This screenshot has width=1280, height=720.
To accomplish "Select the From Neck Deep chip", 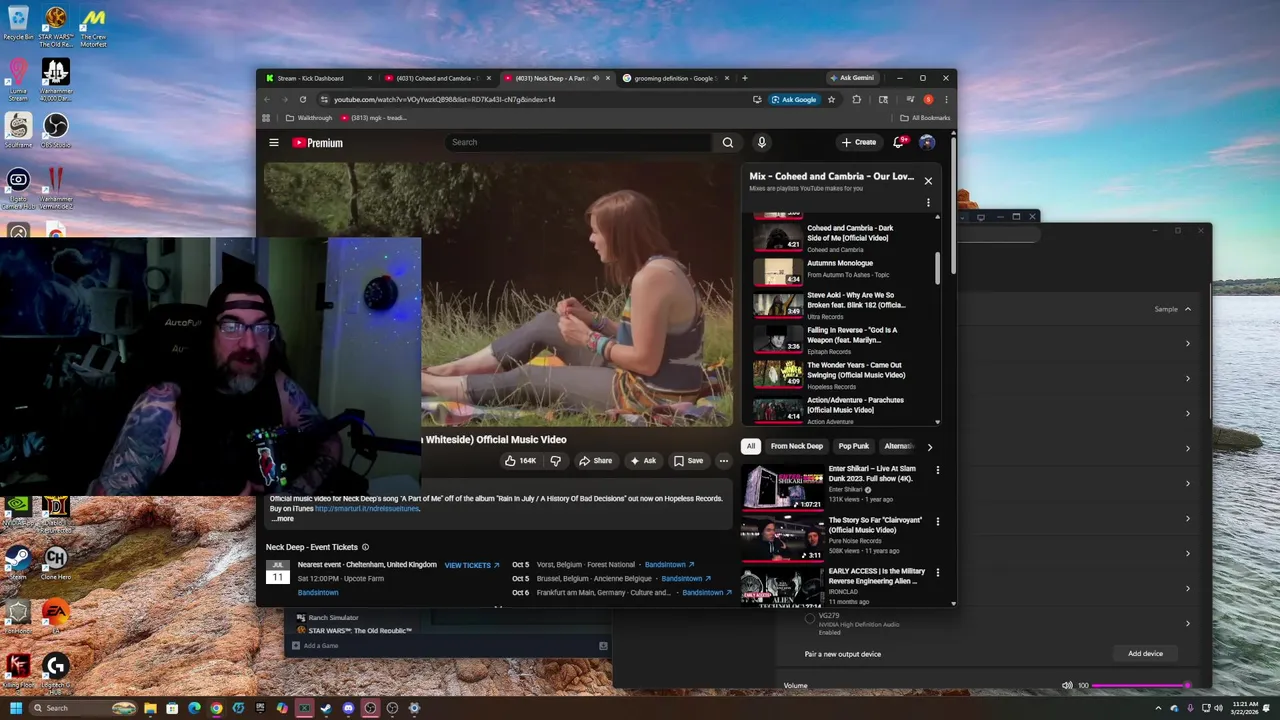I will coord(797,446).
